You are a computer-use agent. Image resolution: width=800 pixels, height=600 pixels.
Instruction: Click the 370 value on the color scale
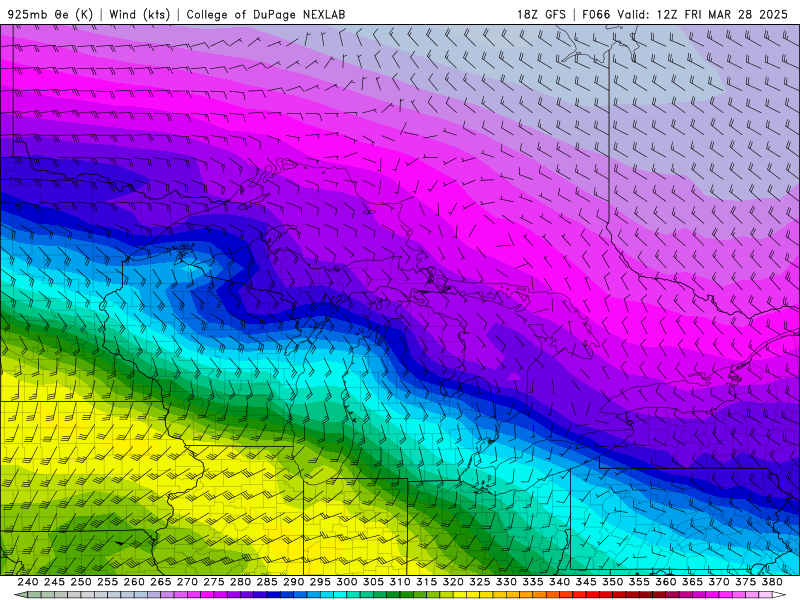tap(719, 582)
